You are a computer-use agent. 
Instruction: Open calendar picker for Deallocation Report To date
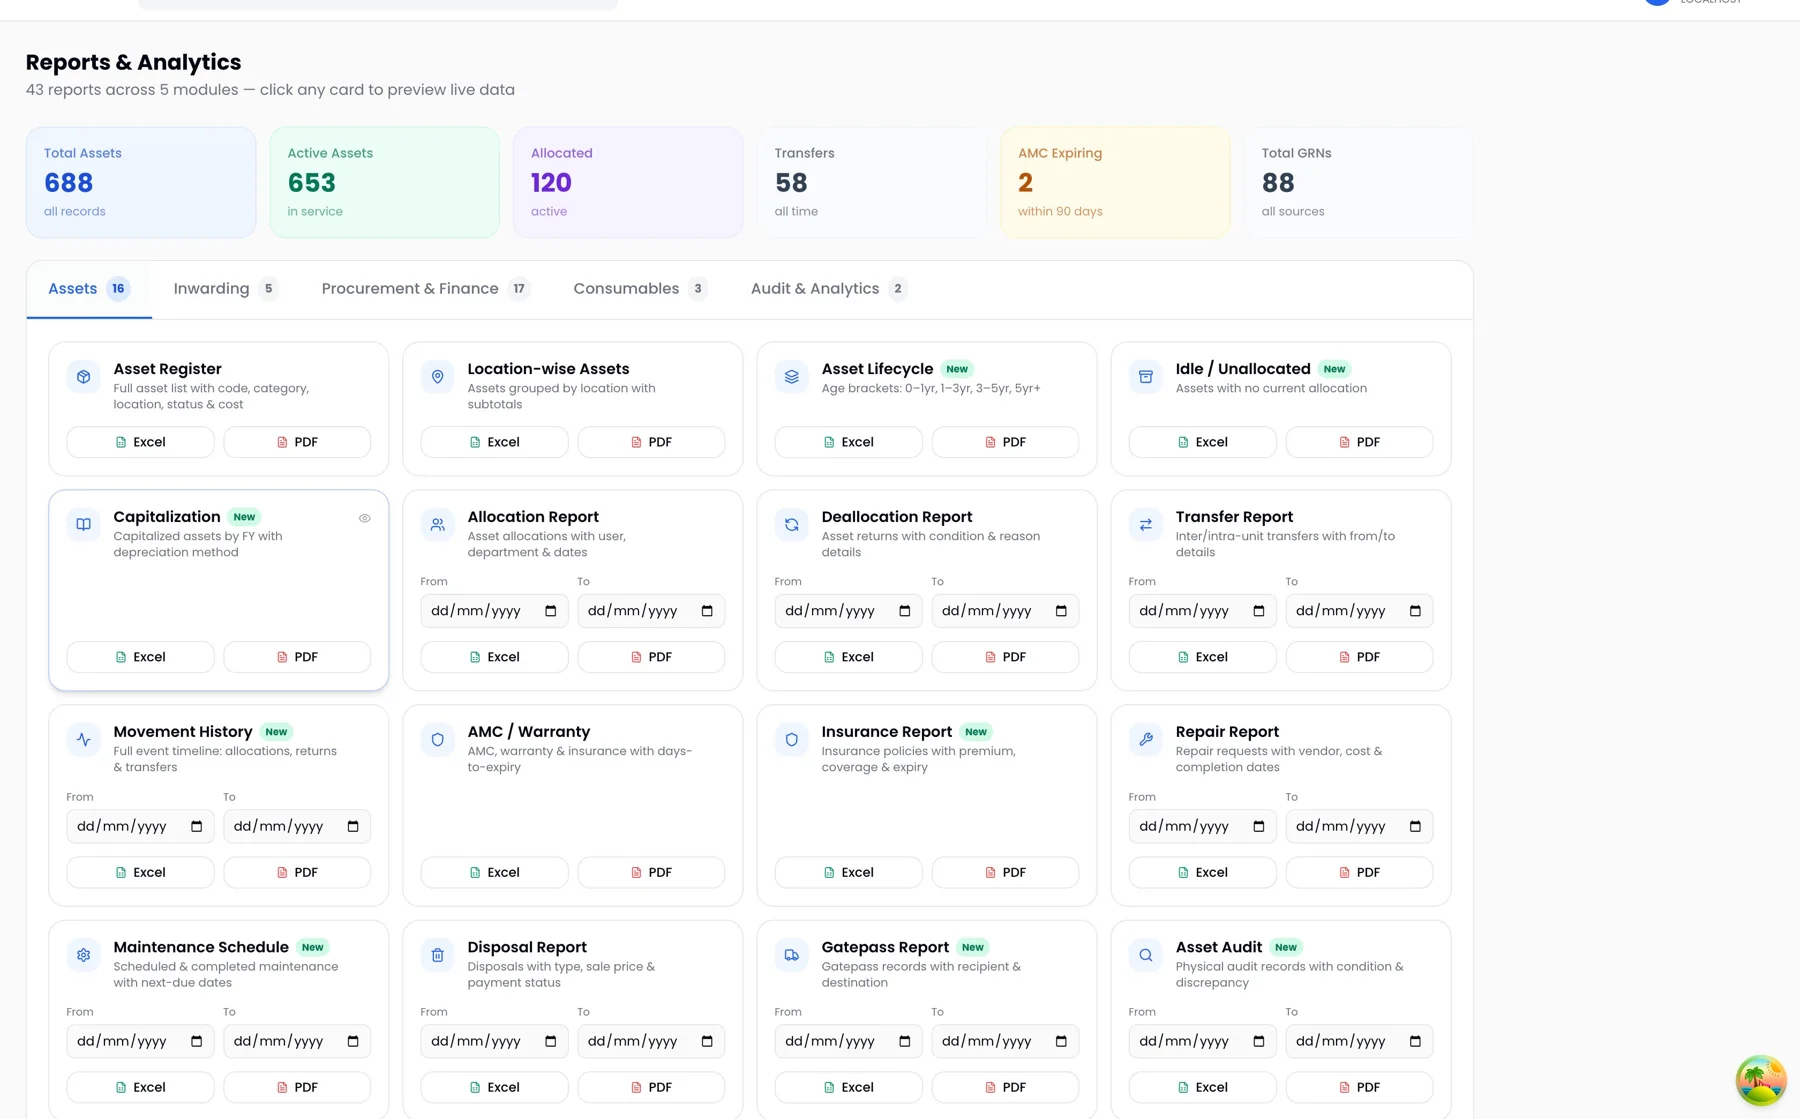[1061, 611]
